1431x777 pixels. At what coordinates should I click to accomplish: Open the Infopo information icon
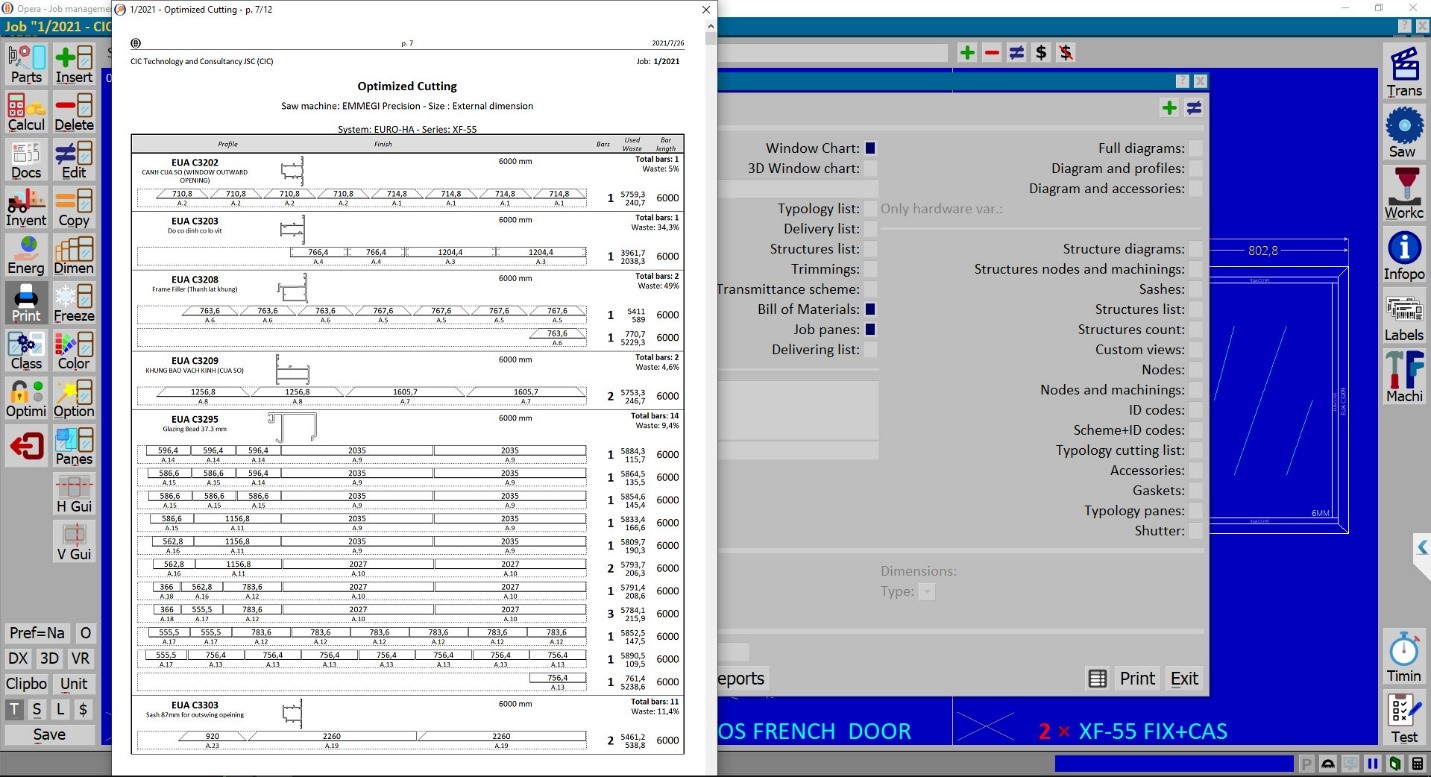(1403, 254)
